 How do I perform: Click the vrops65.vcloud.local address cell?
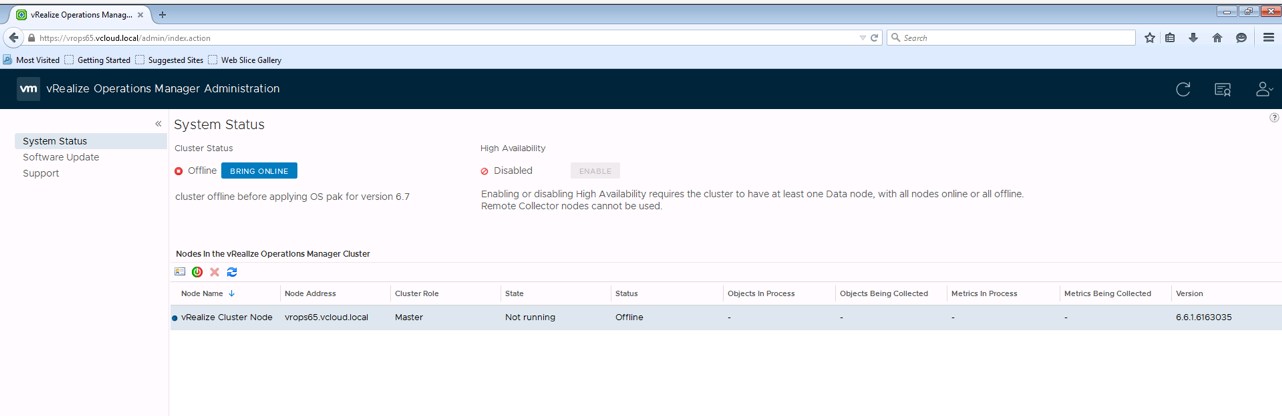click(x=326, y=317)
